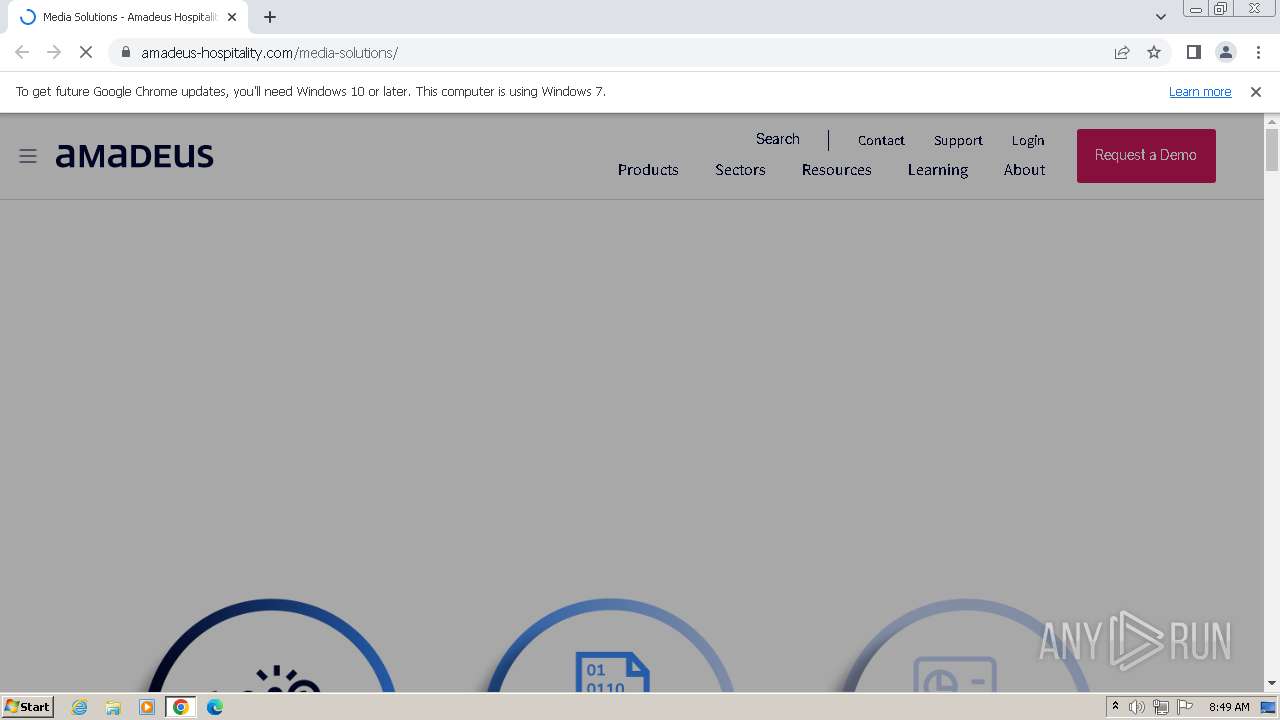Screen dimensions: 1280x720
Task: Open the Support page
Action: (x=958, y=140)
